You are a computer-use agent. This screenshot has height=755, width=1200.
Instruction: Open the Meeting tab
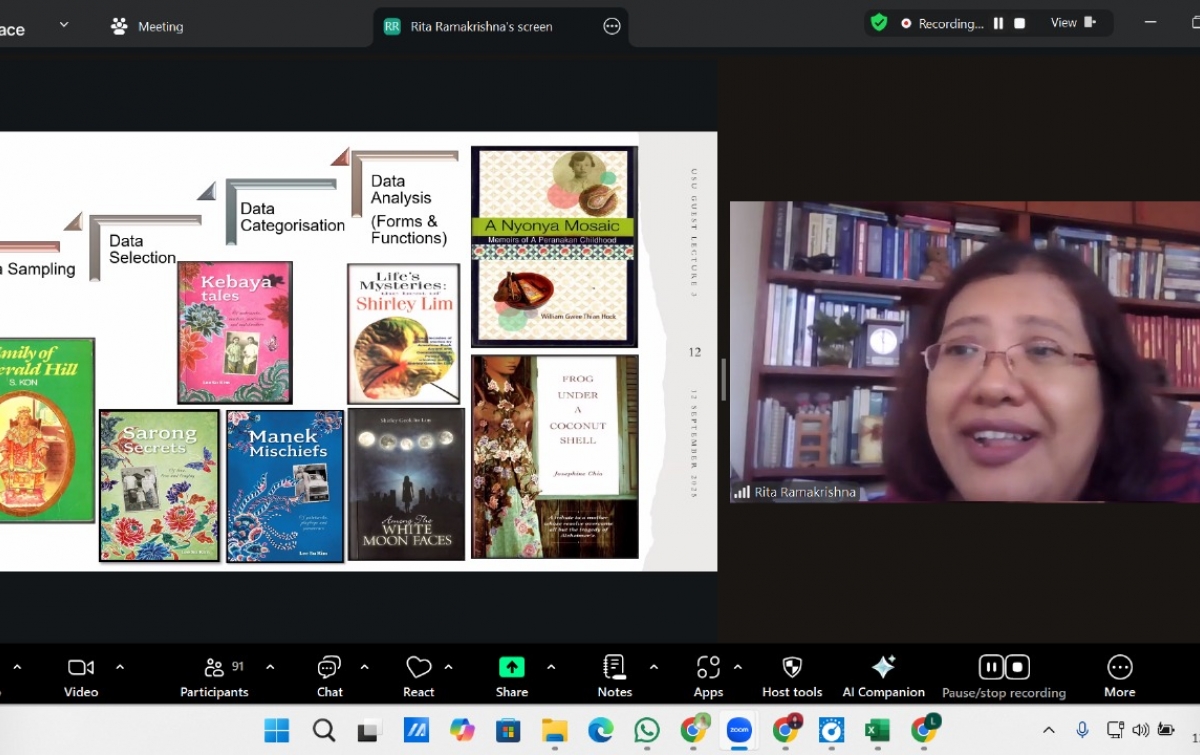148,27
